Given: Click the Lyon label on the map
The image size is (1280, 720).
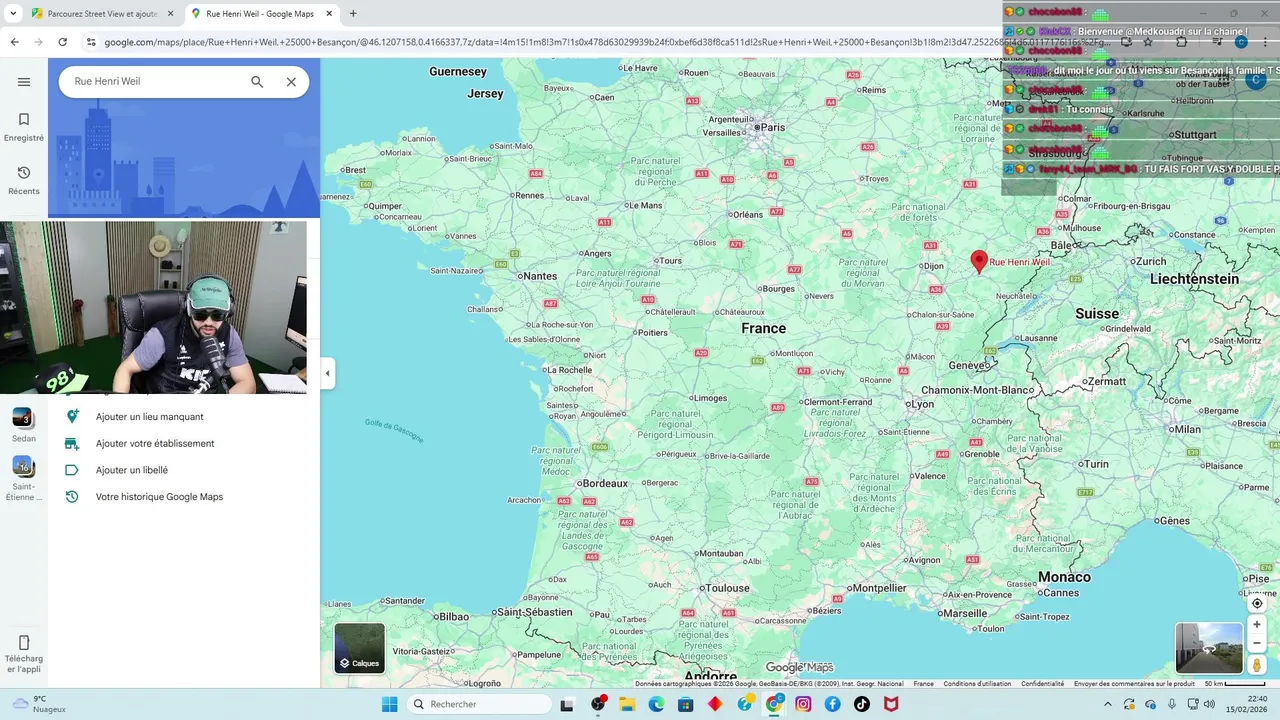Looking at the screenshot, I should (922, 404).
